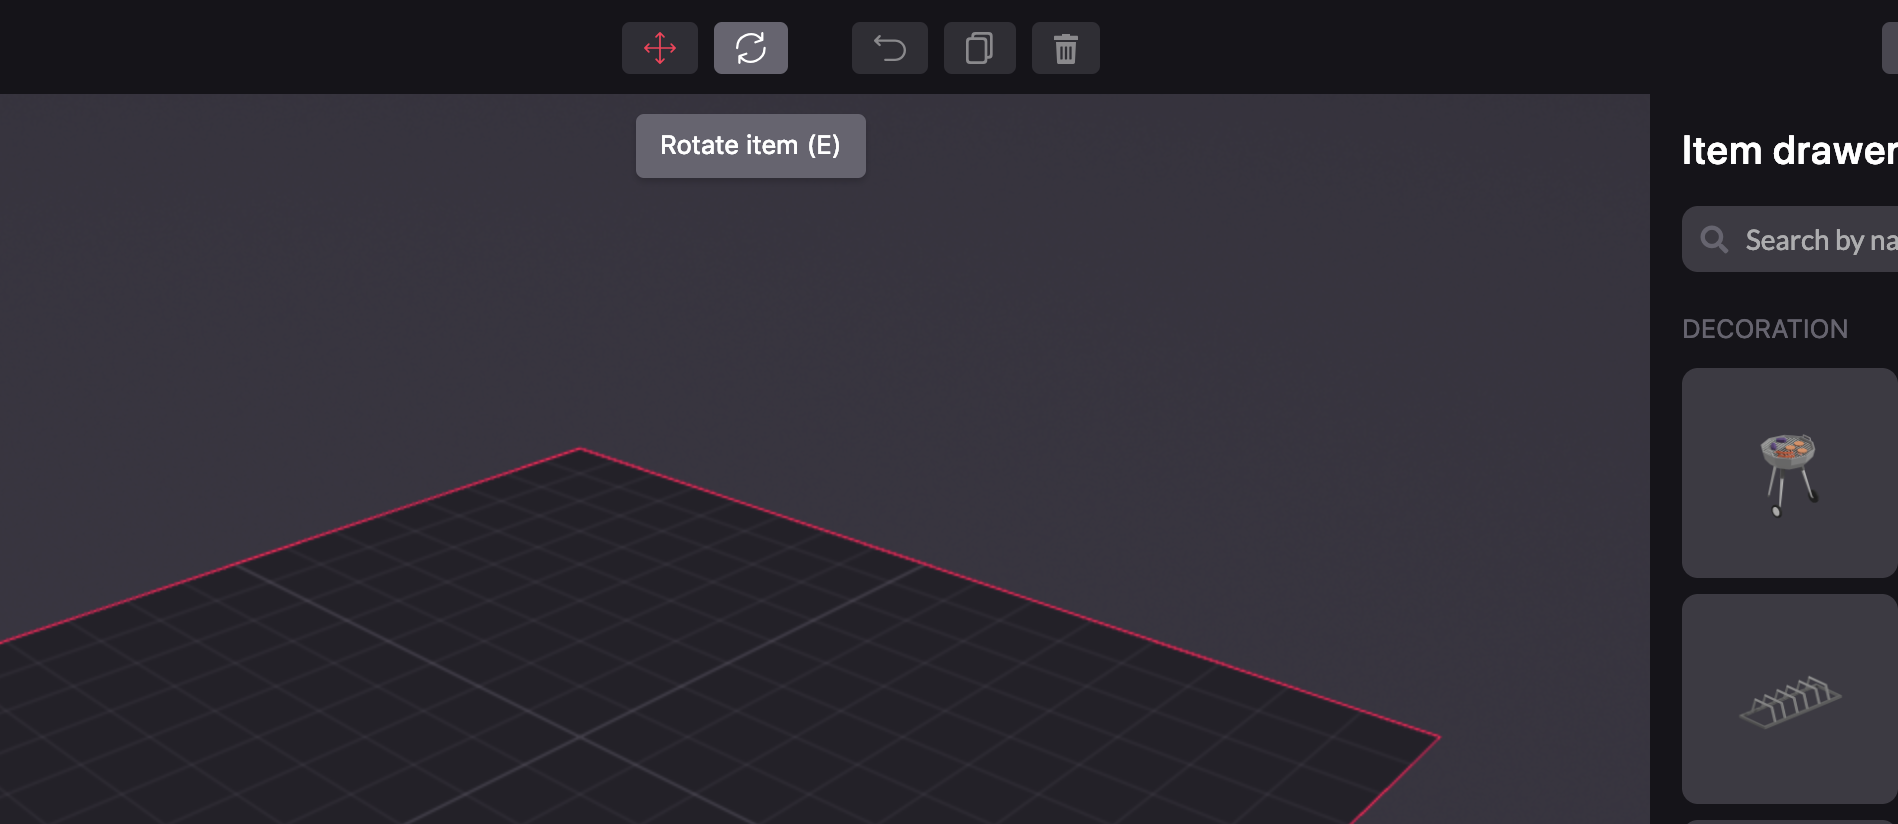Image resolution: width=1898 pixels, height=824 pixels.
Task: Click the search magnifier icon
Action: (1714, 239)
